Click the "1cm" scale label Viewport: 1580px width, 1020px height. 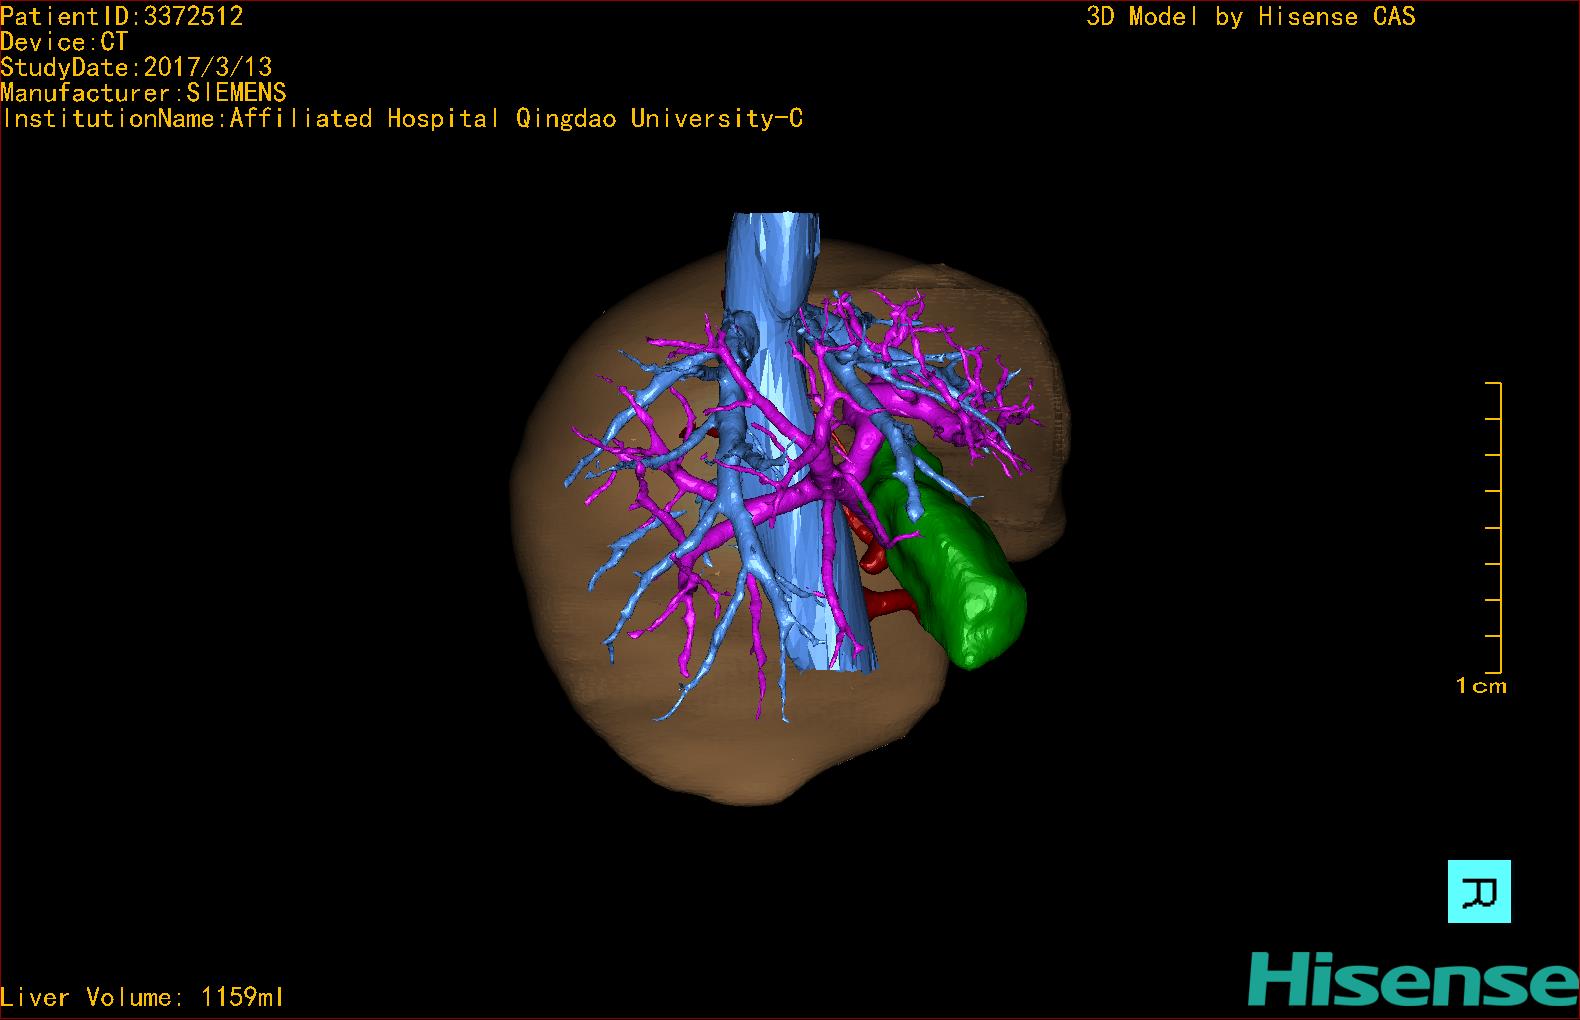1481,686
